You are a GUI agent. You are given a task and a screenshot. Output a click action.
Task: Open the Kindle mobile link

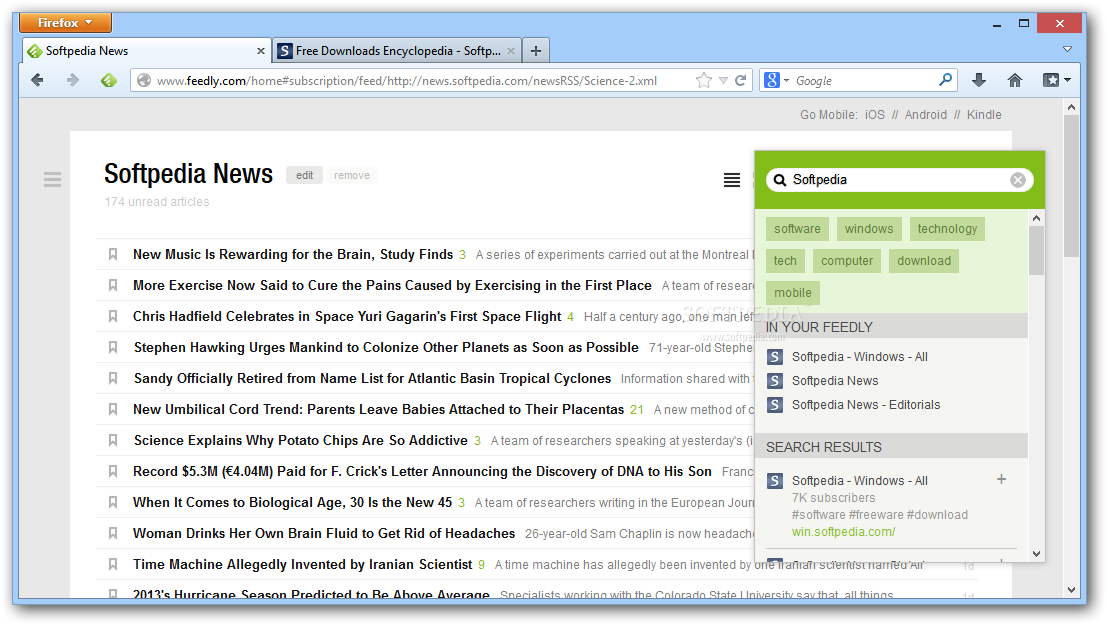tap(984, 114)
